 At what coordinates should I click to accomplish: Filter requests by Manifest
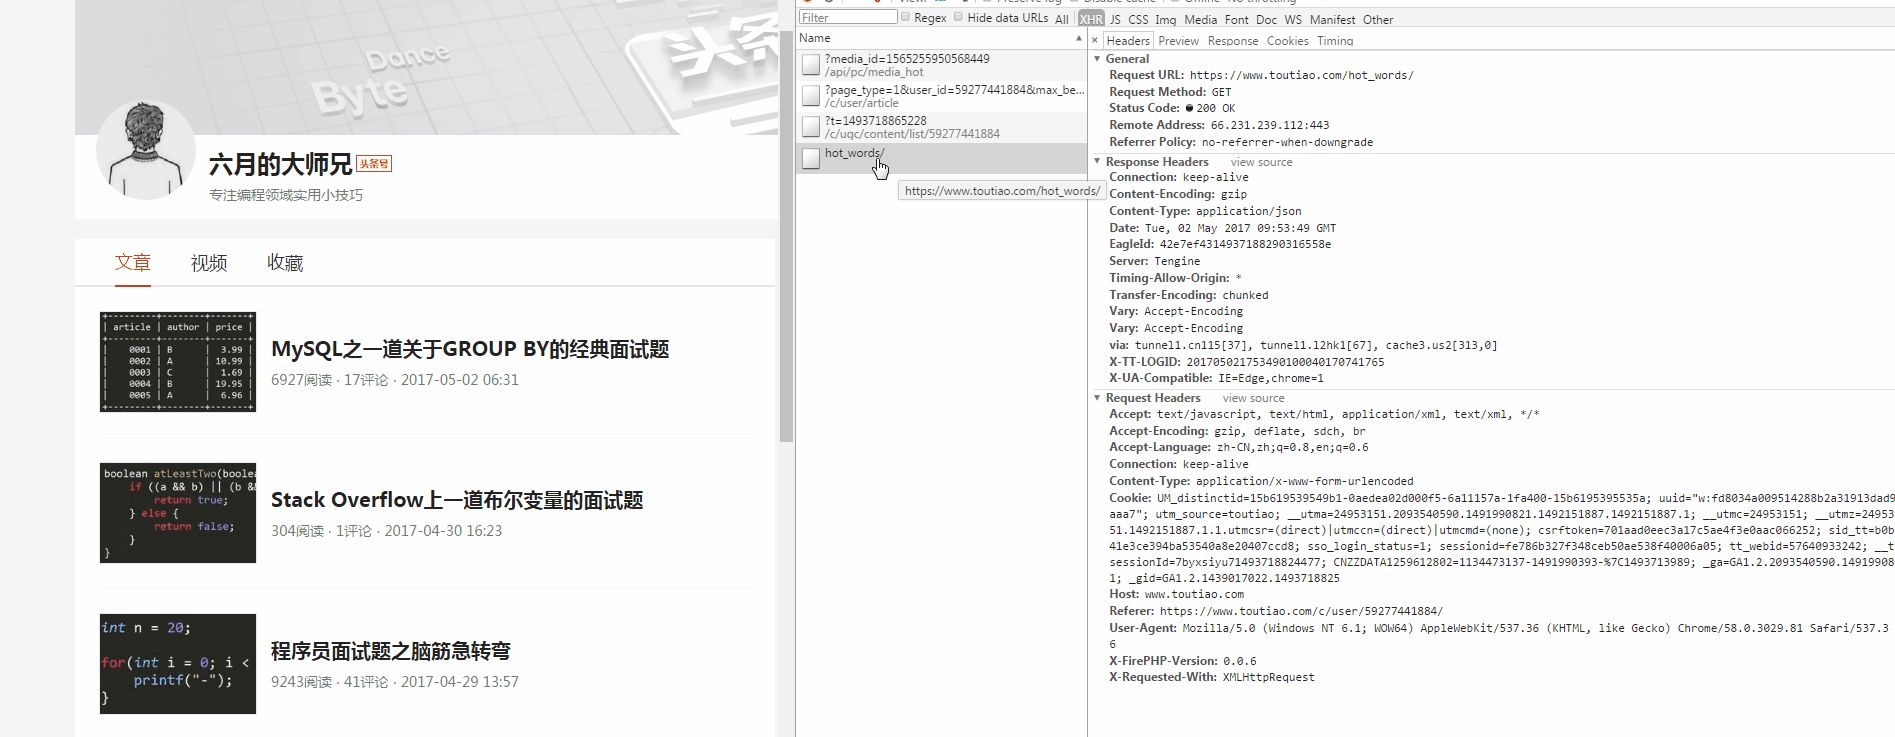click(x=1332, y=19)
